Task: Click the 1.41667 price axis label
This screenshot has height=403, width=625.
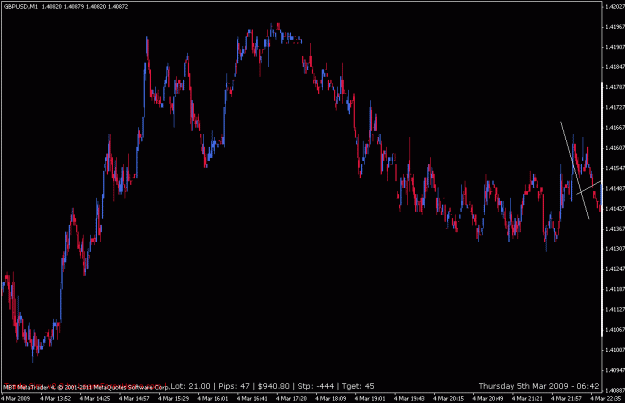Action: 614,128
